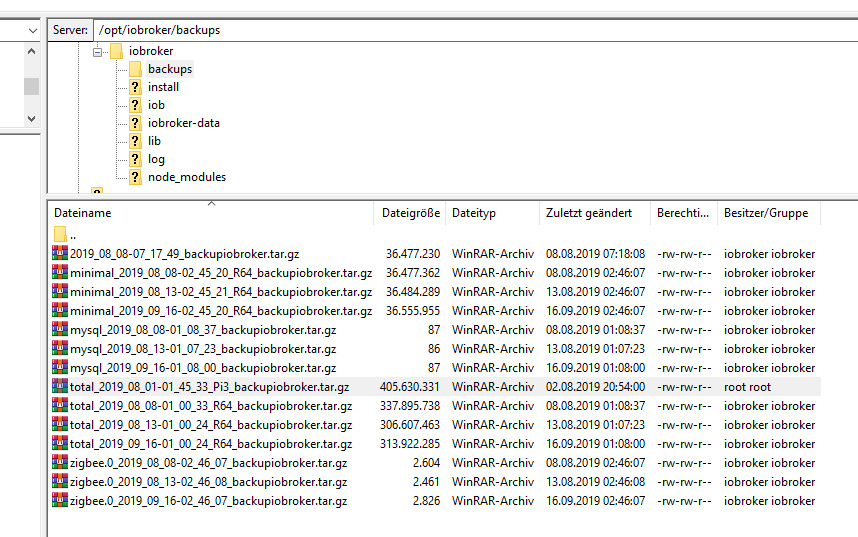Image resolution: width=858 pixels, height=537 pixels.
Task: Click file size value 337.895.738
Action: pyautogui.click(x=410, y=406)
